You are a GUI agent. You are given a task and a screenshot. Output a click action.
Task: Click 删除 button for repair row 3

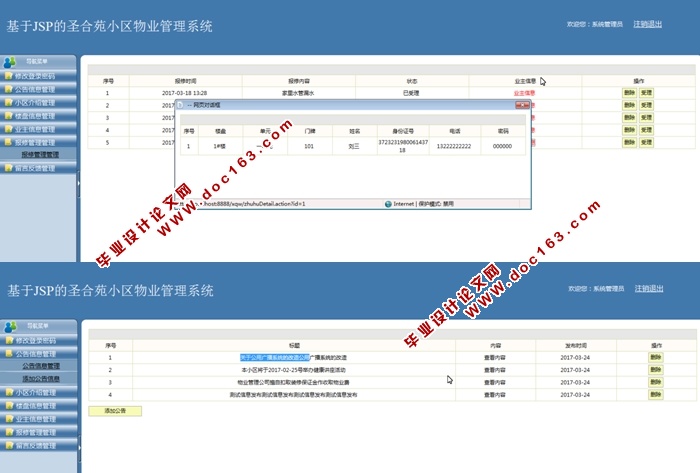pos(629,118)
